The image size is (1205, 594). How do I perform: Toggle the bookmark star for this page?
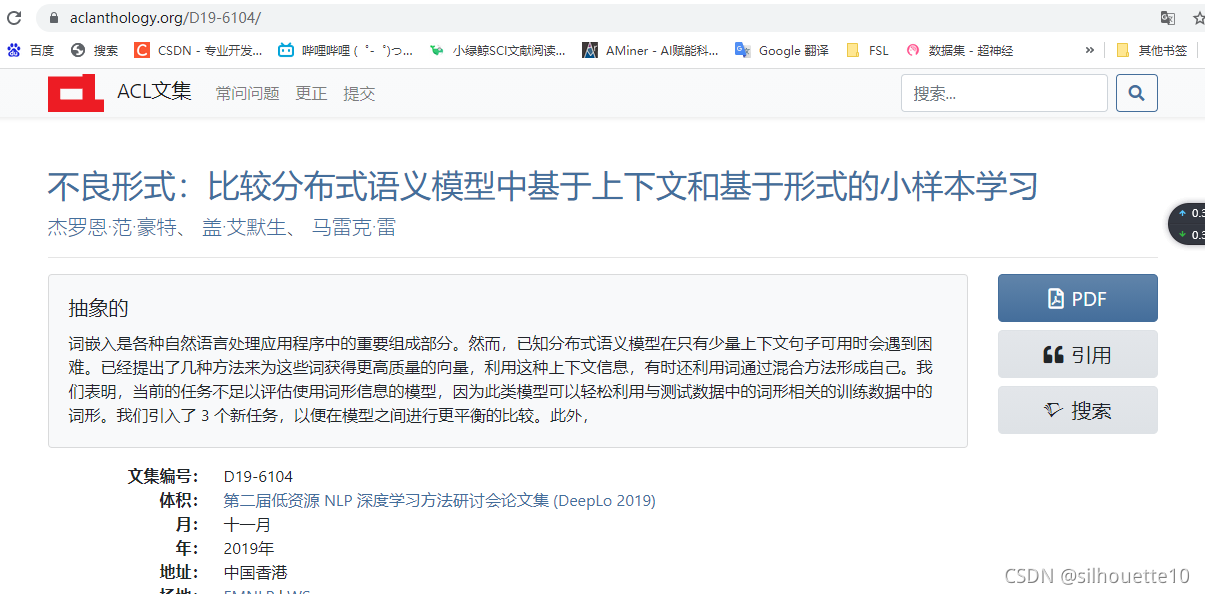click(x=1197, y=17)
